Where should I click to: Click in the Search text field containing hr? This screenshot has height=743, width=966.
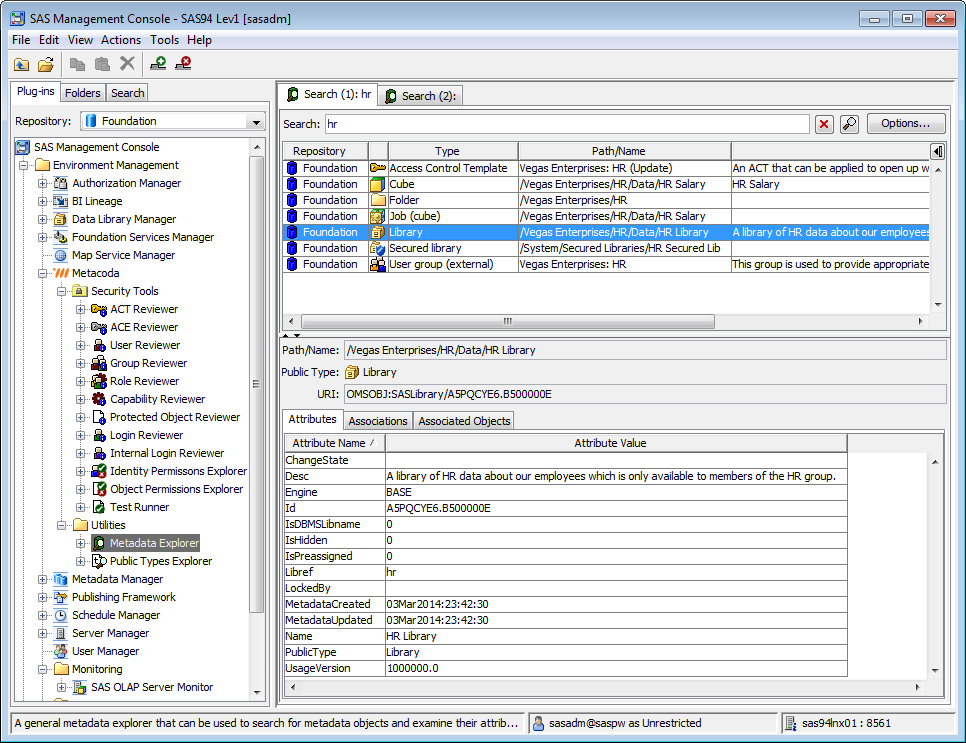[x=567, y=124]
